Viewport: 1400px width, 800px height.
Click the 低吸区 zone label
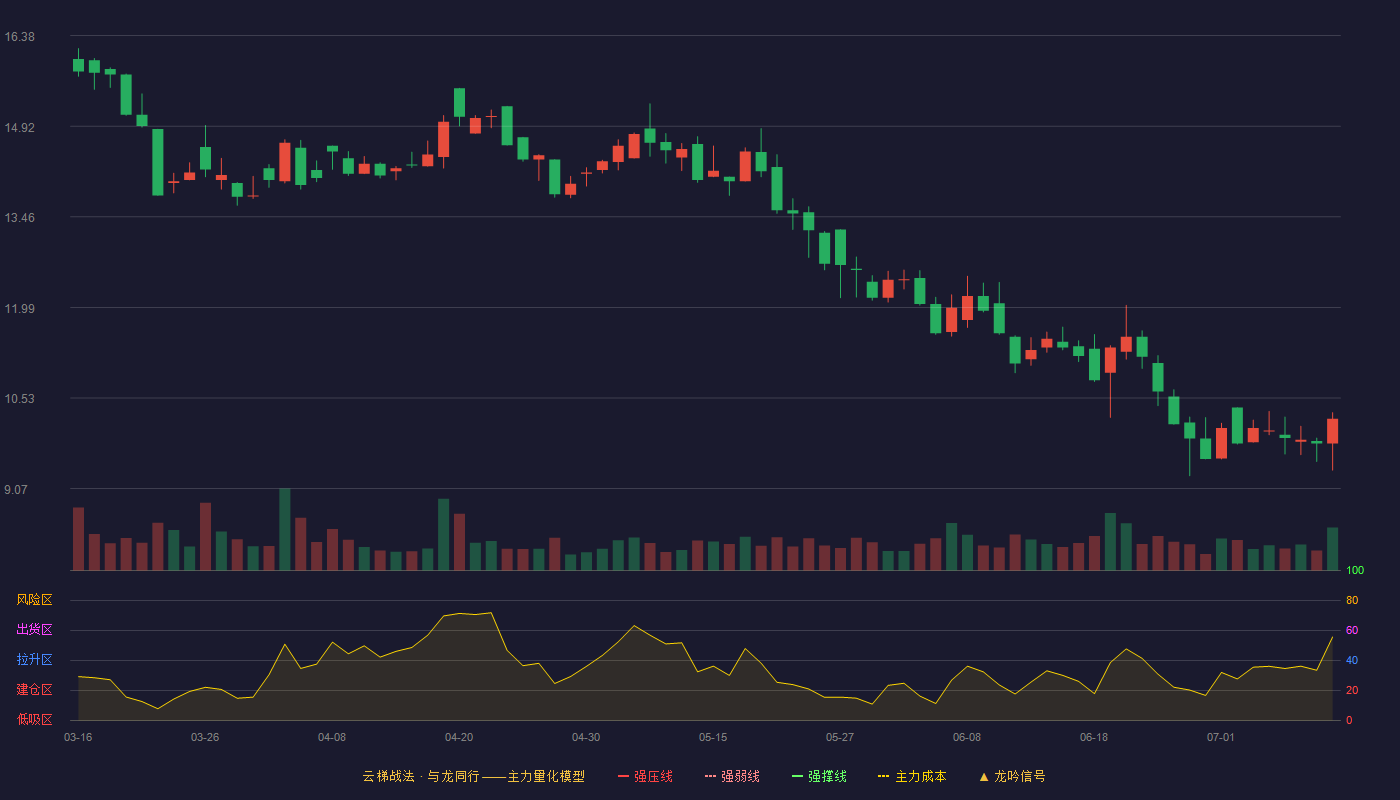[x=34, y=719]
